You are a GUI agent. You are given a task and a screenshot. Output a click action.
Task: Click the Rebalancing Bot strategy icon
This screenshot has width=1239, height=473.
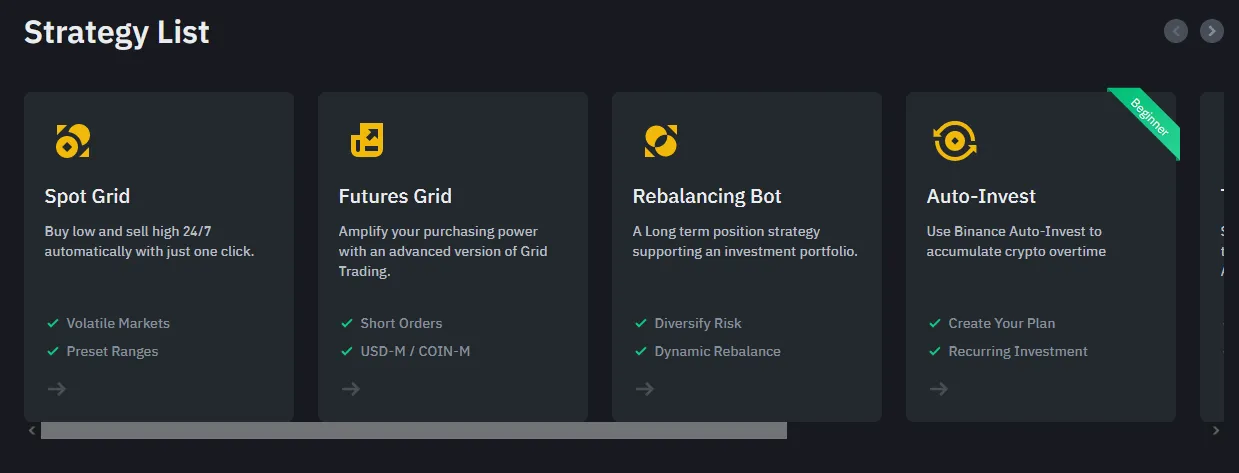[x=661, y=141]
